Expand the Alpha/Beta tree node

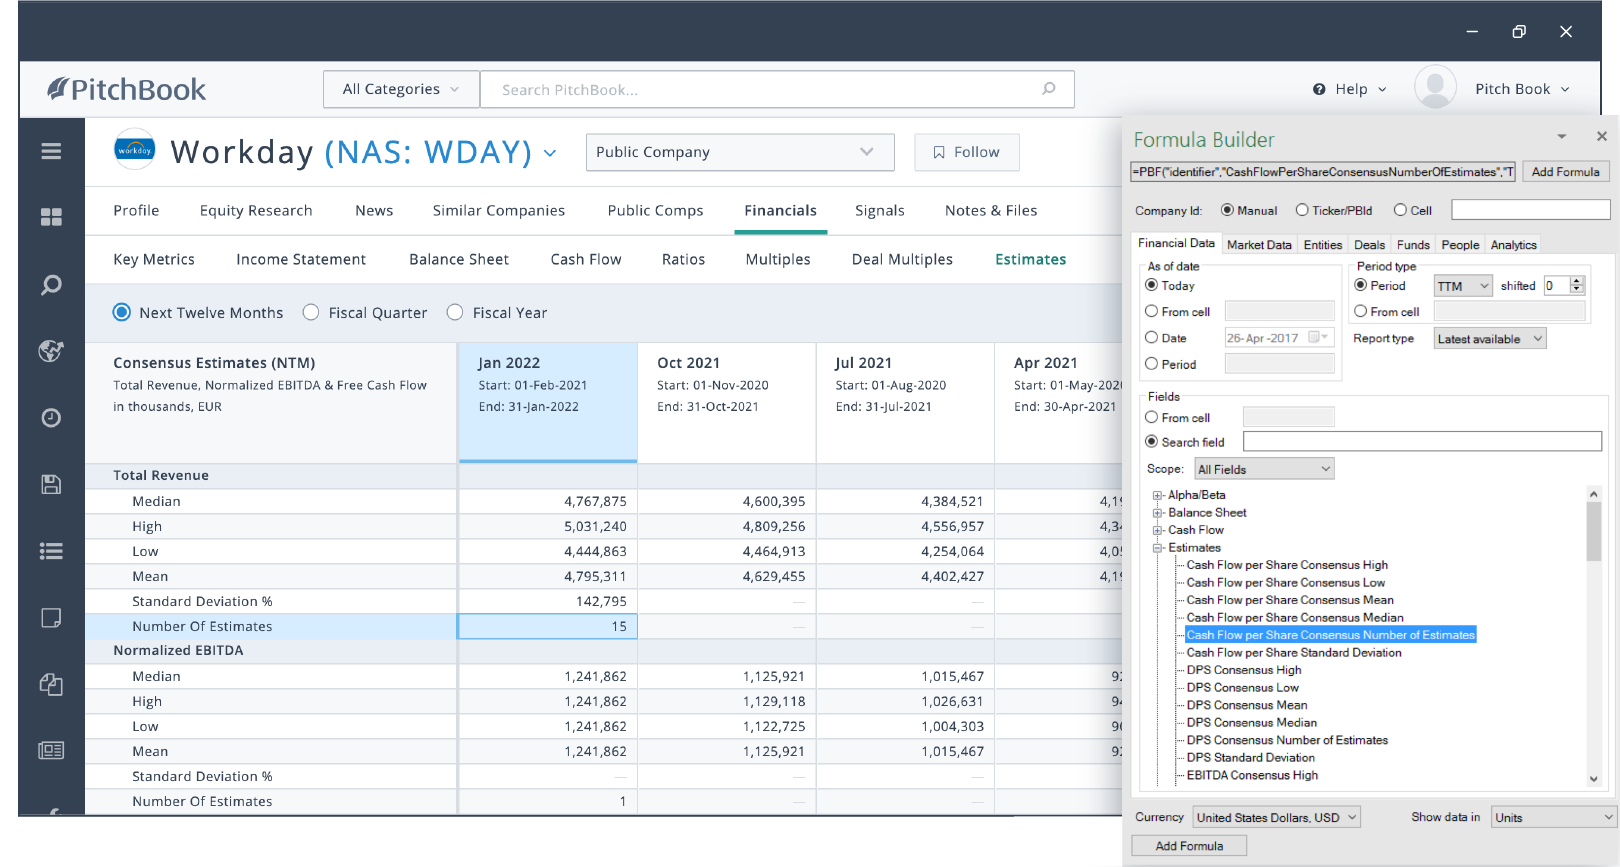coord(1158,495)
